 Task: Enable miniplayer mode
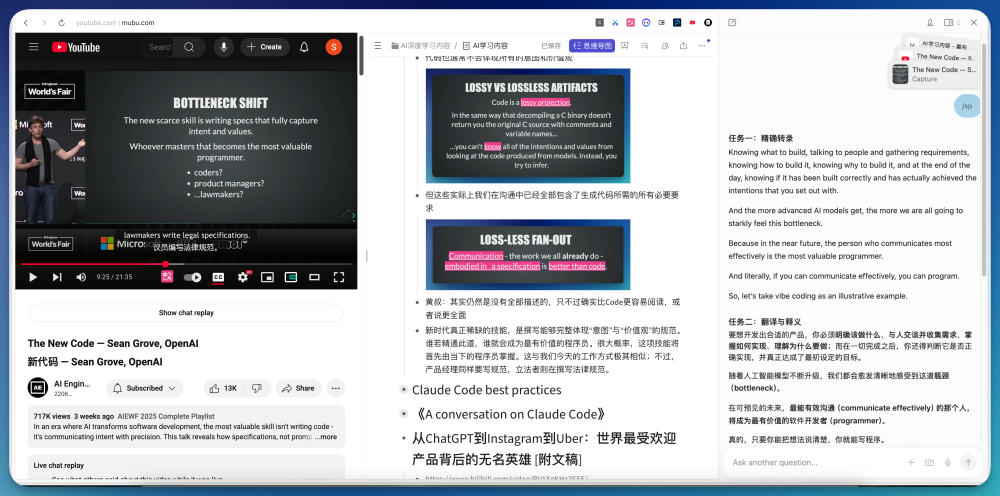tap(267, 277)
